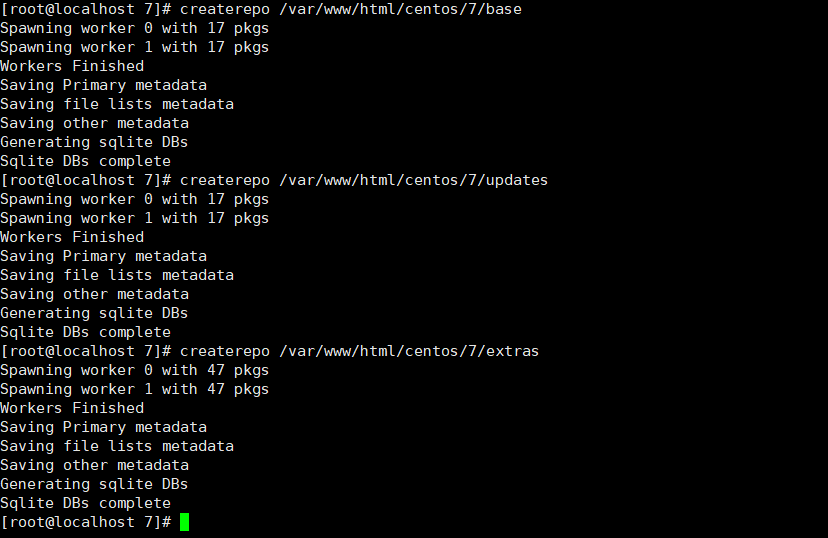Click the first 'Saving Primary metadata' line
This screenshot has height=538, width=828.
[104, 86]
